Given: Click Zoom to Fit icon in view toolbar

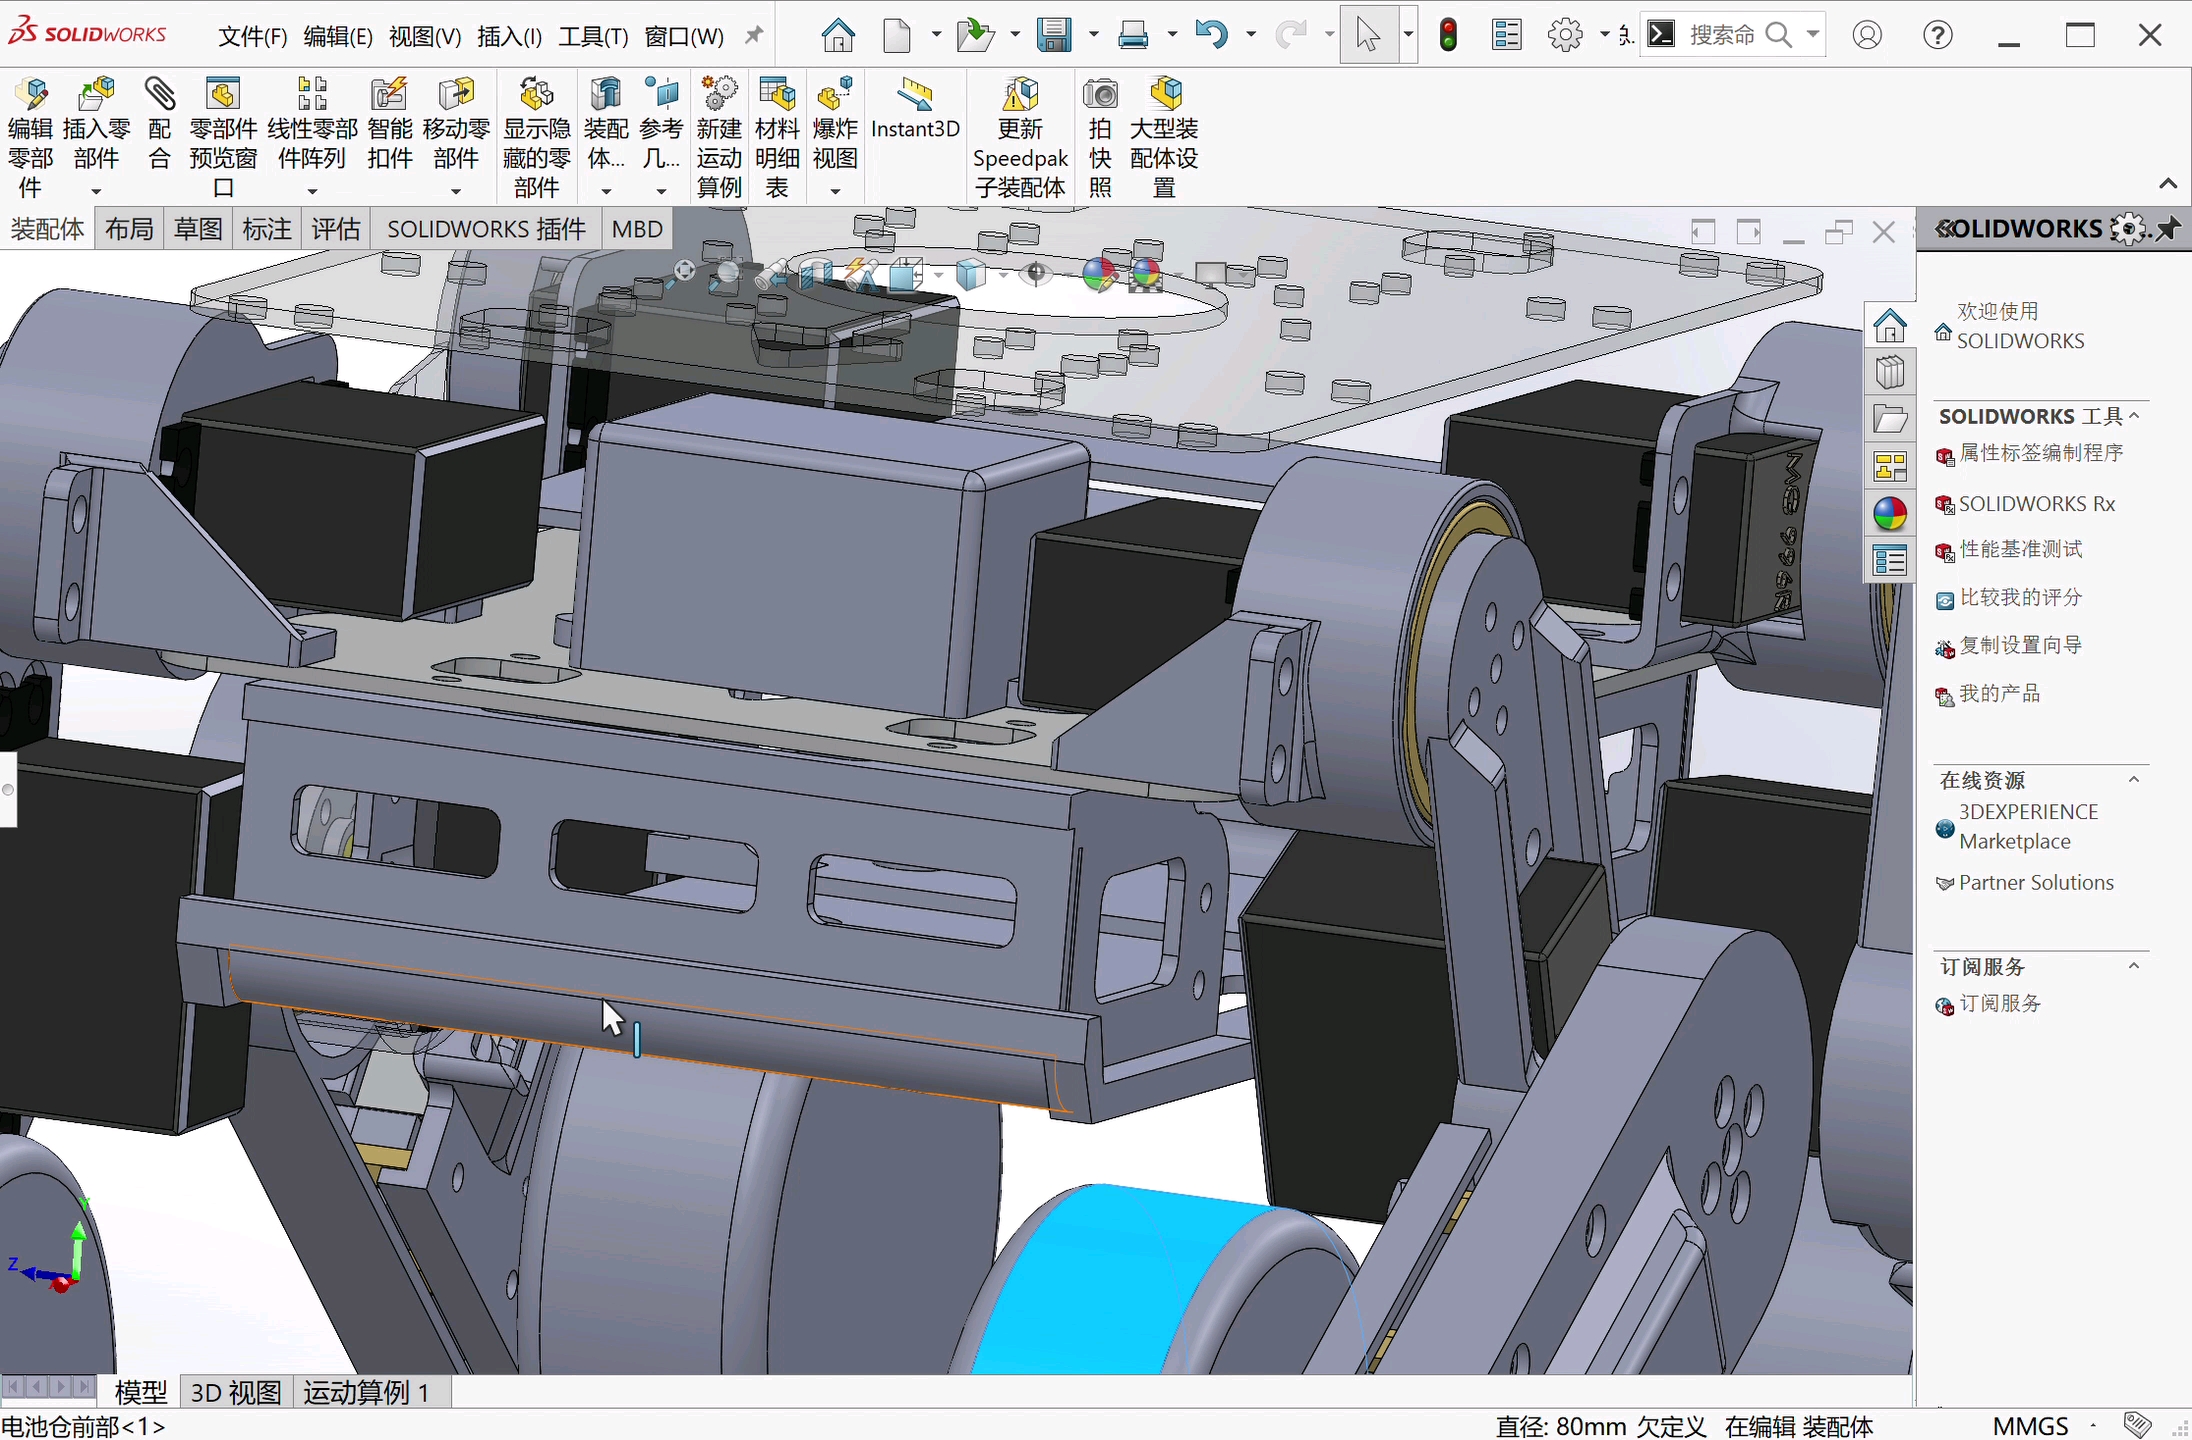Looking at the screenshot, I should 685,271.
